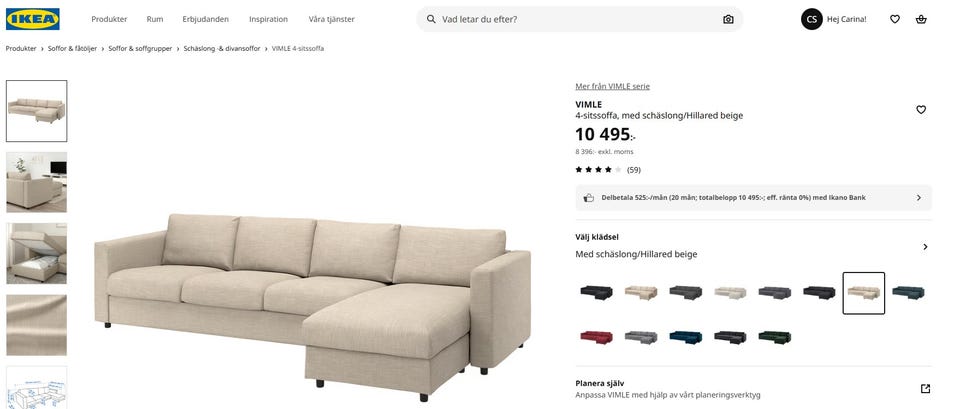Open the Inspiration menu
960x409 pixels.
(268, 19)
